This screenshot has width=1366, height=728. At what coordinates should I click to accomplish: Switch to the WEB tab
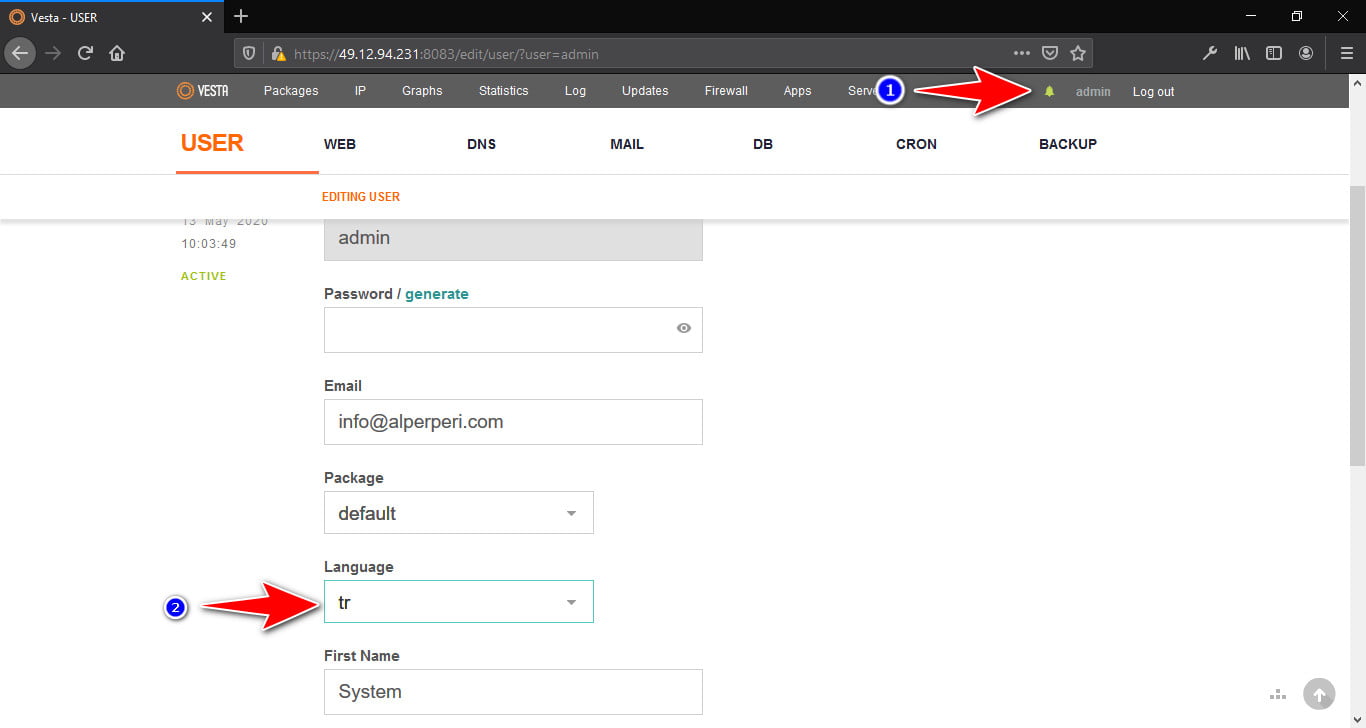point(340,144)
